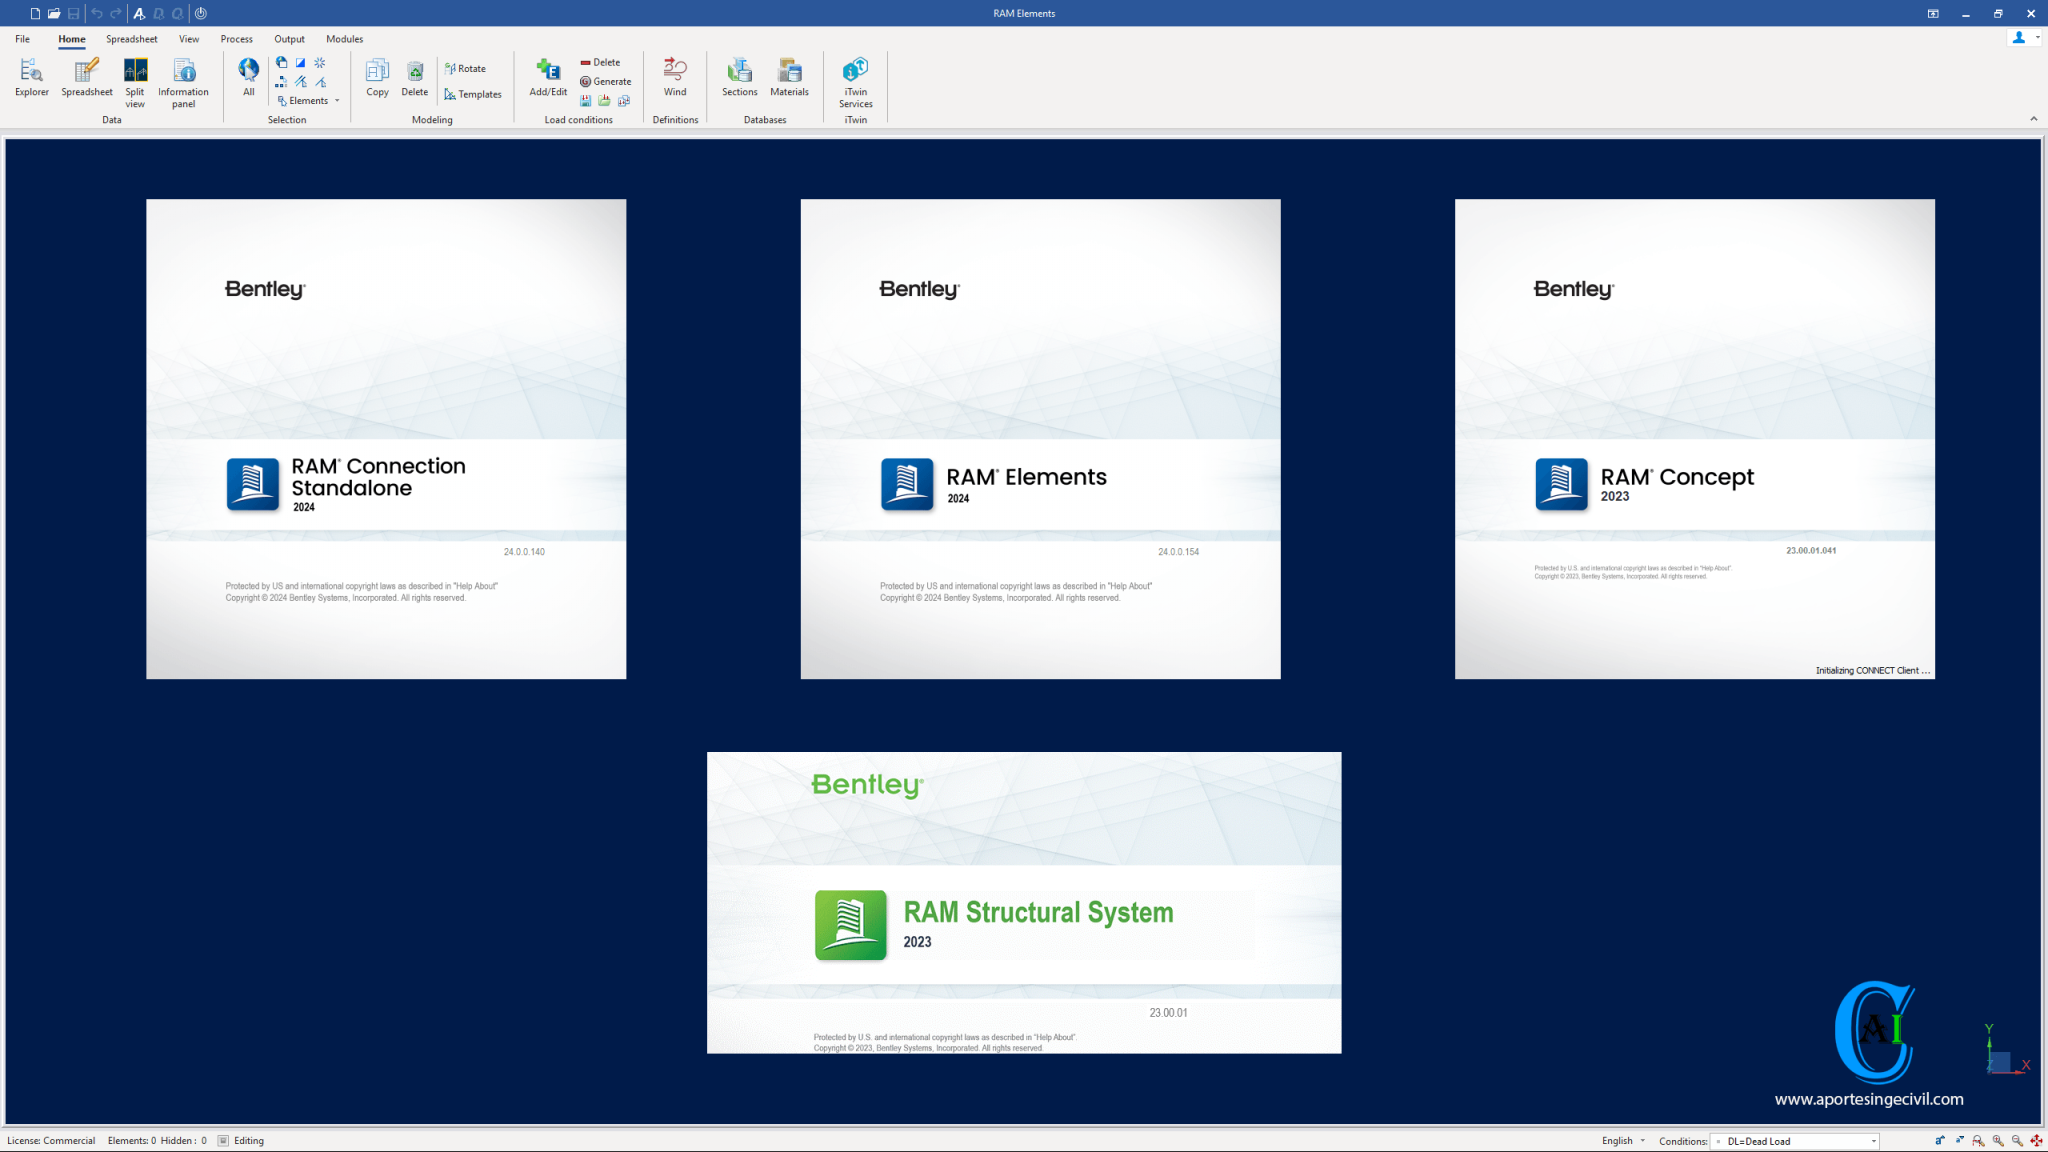The image size is (2048, 1152).
Task: Click the RAM Concept splash thumbnail
Action: [1694, 439]
